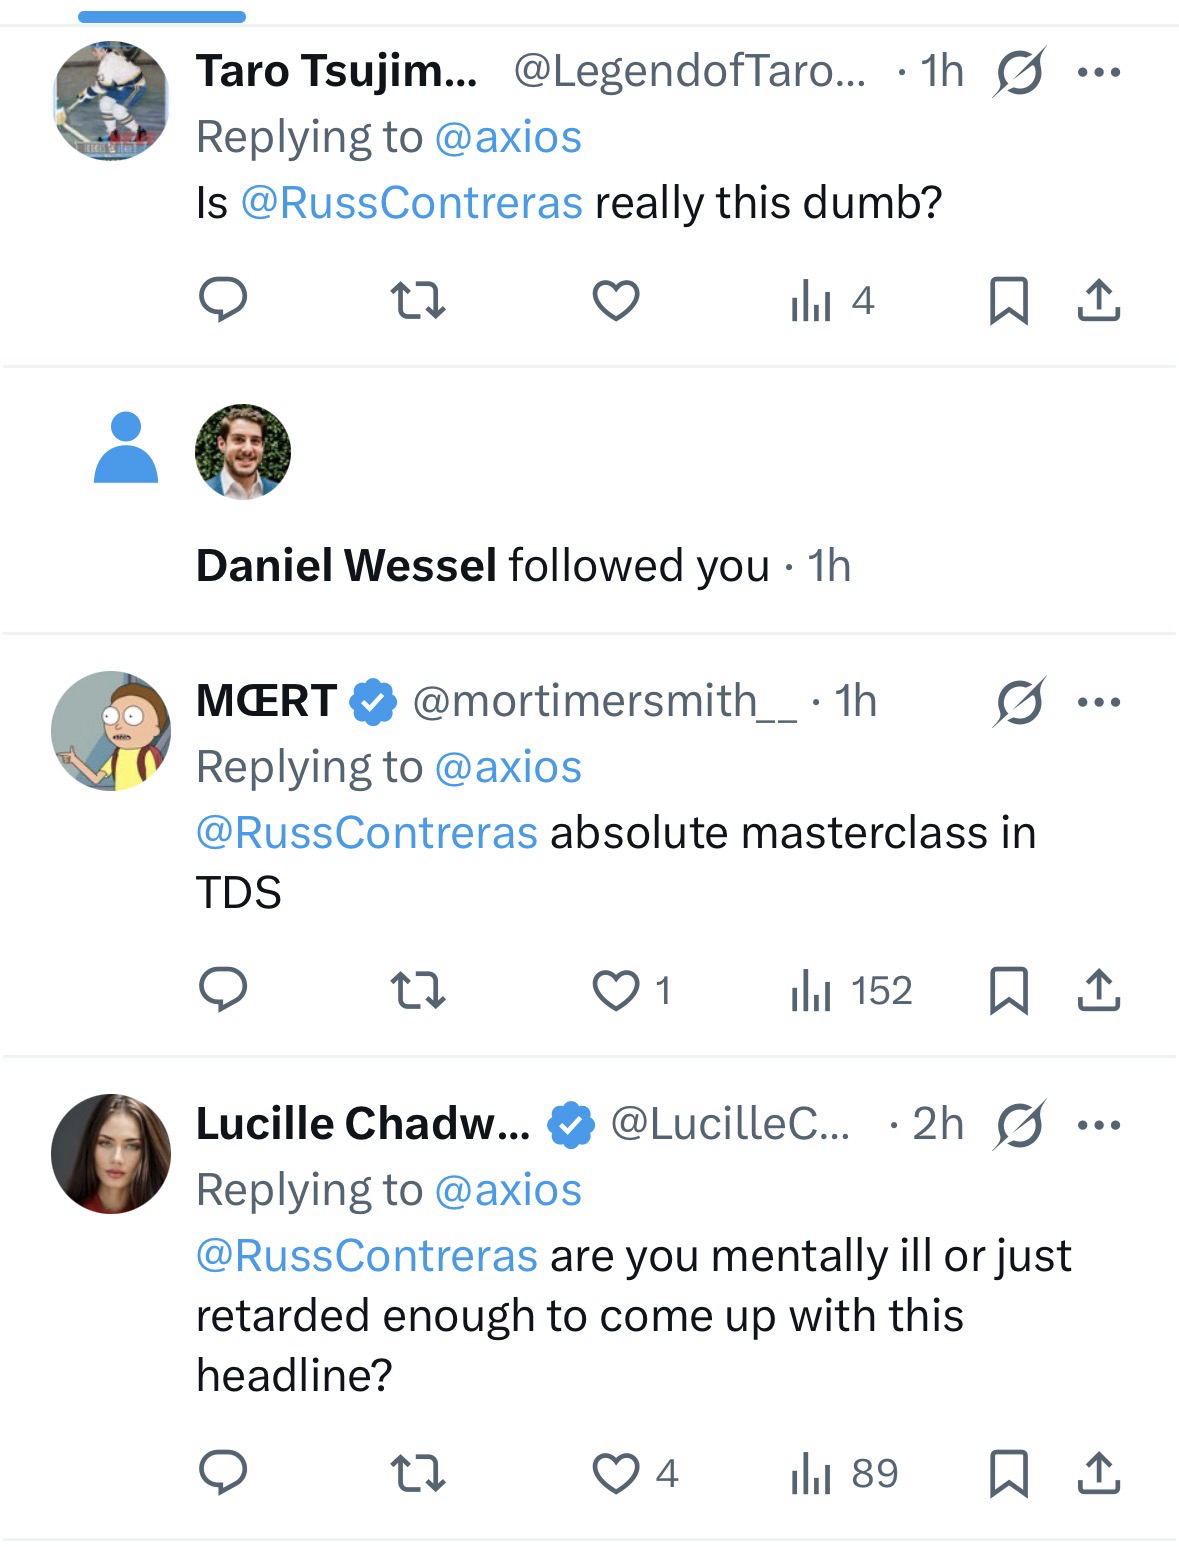Like Taro's 'really this dumb' tweet
The height and width of the screenshot is (1547, 1179).
(x=615, y=300)
